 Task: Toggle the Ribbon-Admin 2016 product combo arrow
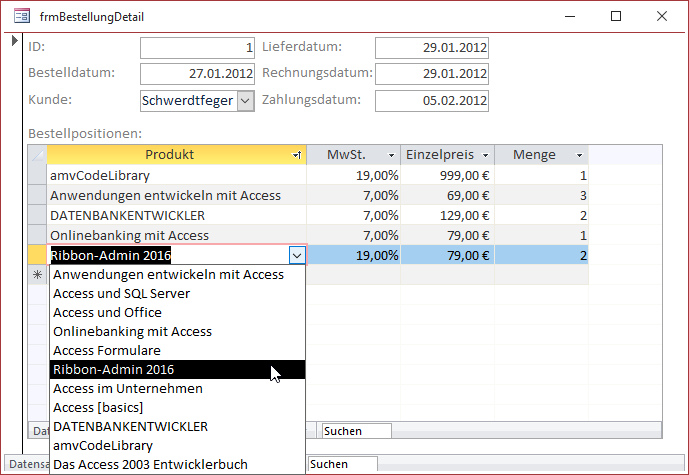point(297,255)
